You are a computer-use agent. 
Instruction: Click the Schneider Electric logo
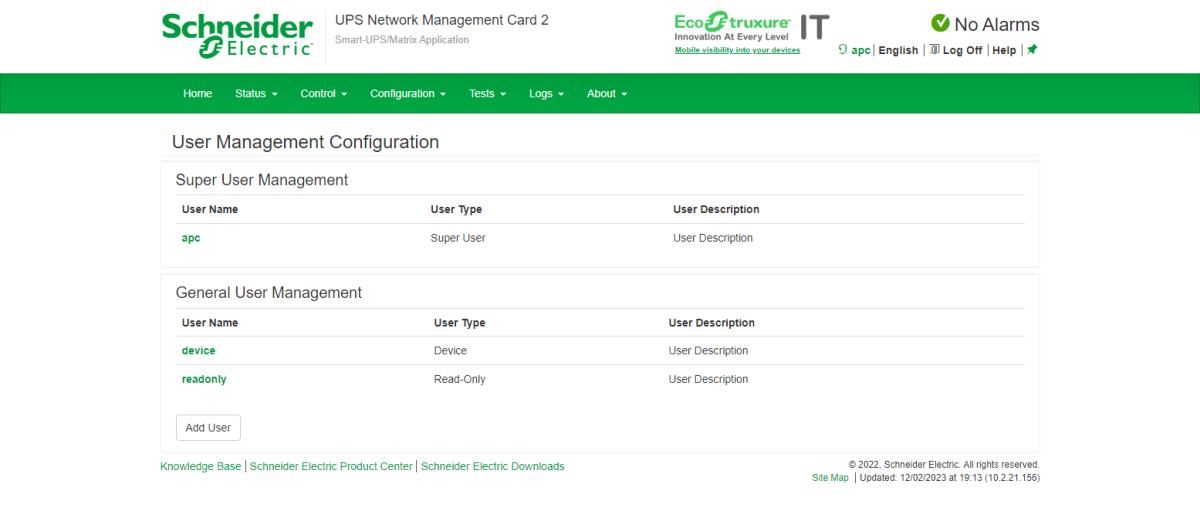click(x=237, y=36)
